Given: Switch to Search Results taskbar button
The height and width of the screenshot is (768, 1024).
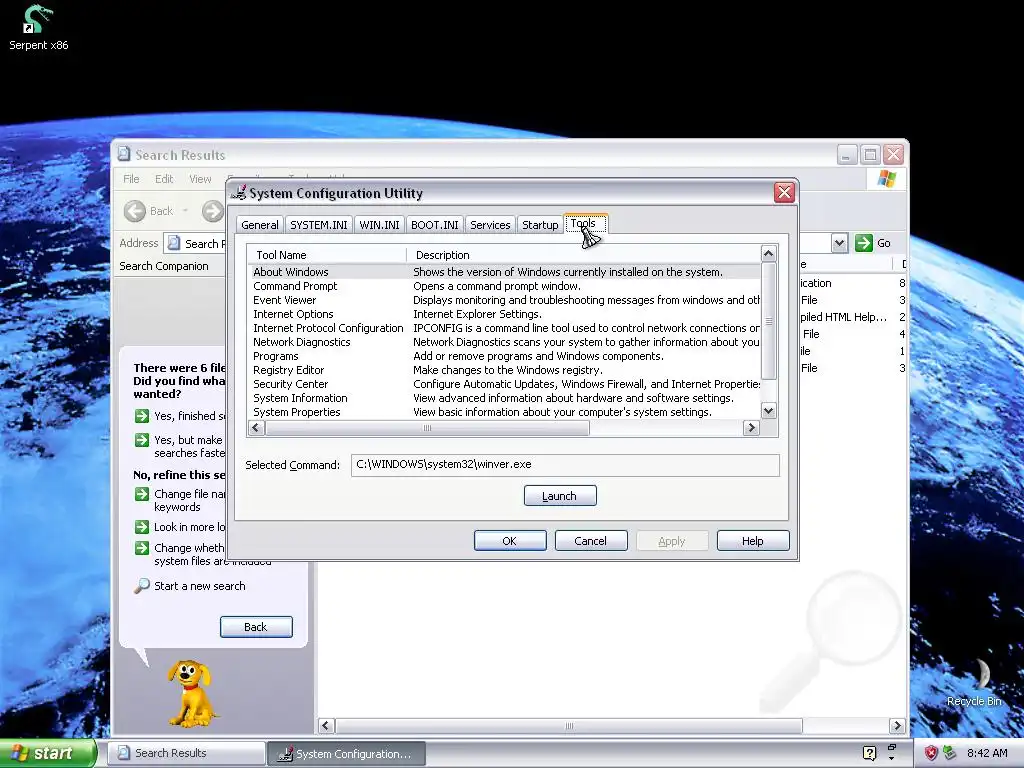Looking at the screenshot, I should 186,753.
